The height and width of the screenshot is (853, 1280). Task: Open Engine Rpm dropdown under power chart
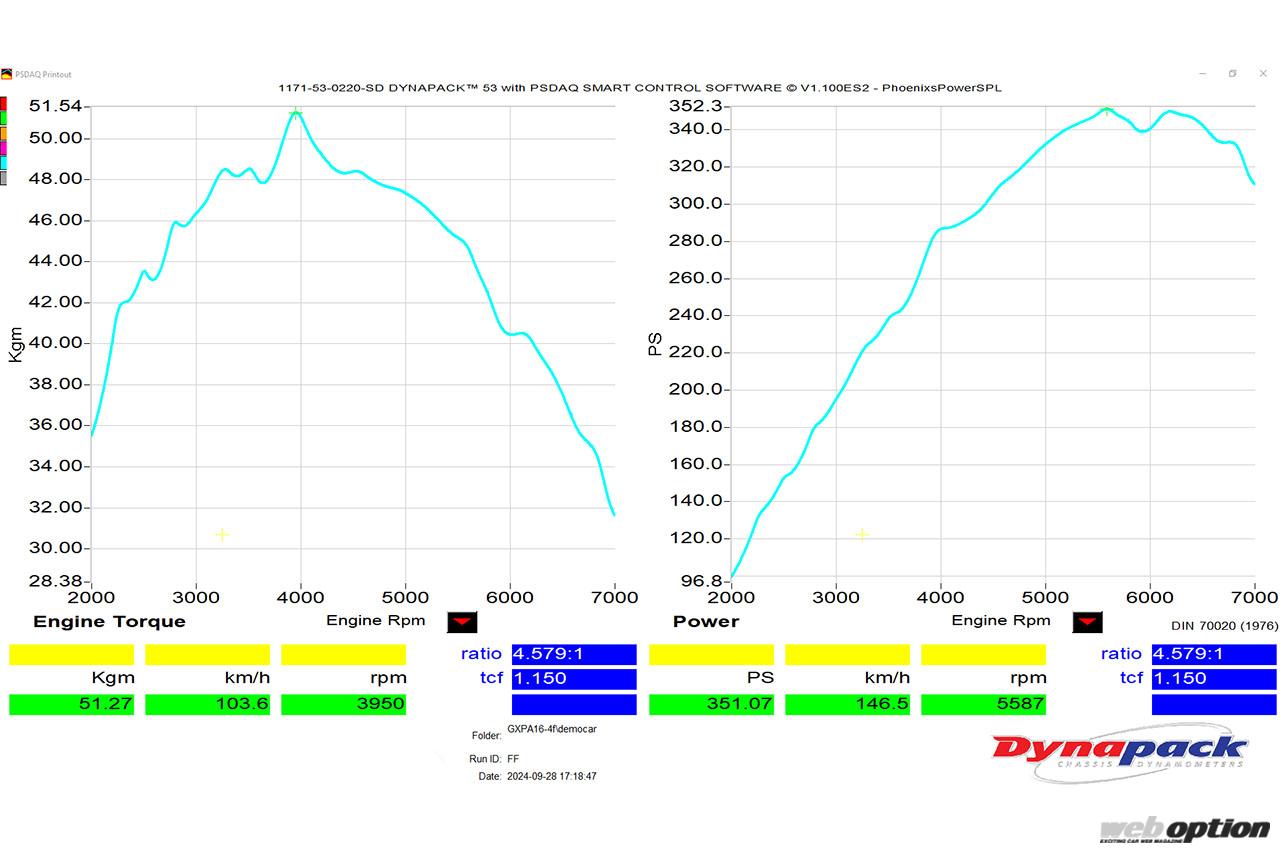coord(1087,622)
